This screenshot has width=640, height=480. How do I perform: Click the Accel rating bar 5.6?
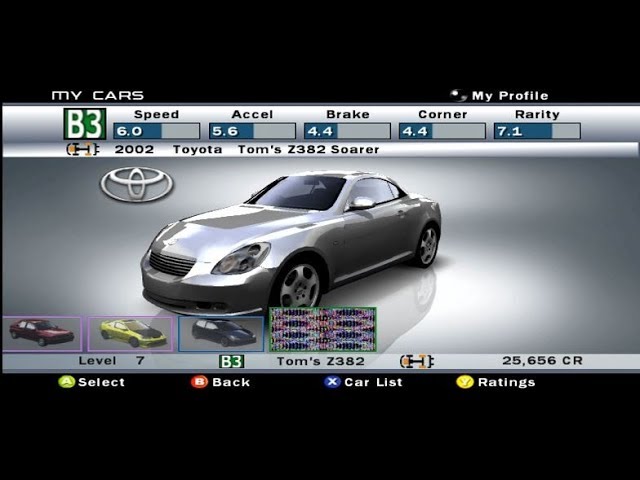252,131
